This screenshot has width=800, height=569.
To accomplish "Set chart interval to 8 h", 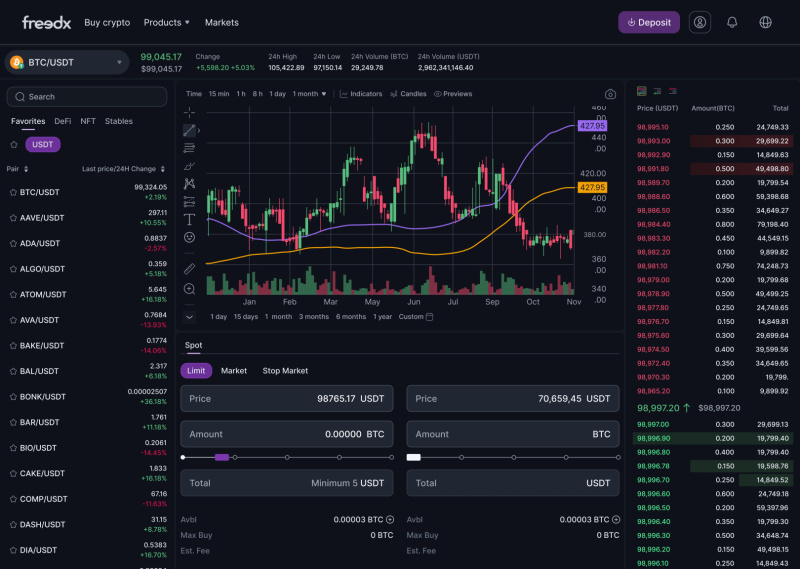I will (258, 94).
